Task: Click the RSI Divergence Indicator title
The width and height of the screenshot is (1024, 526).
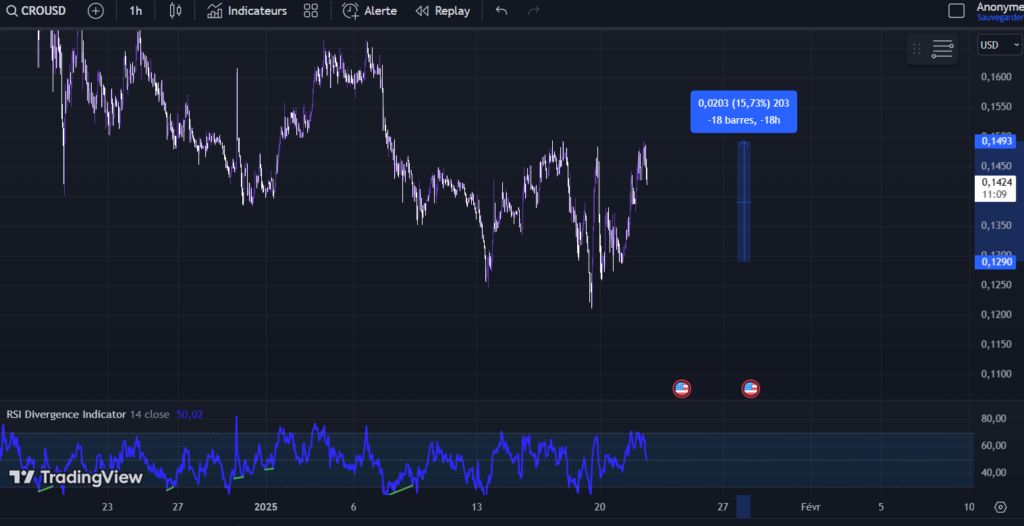Action: (x=66, y=413)
